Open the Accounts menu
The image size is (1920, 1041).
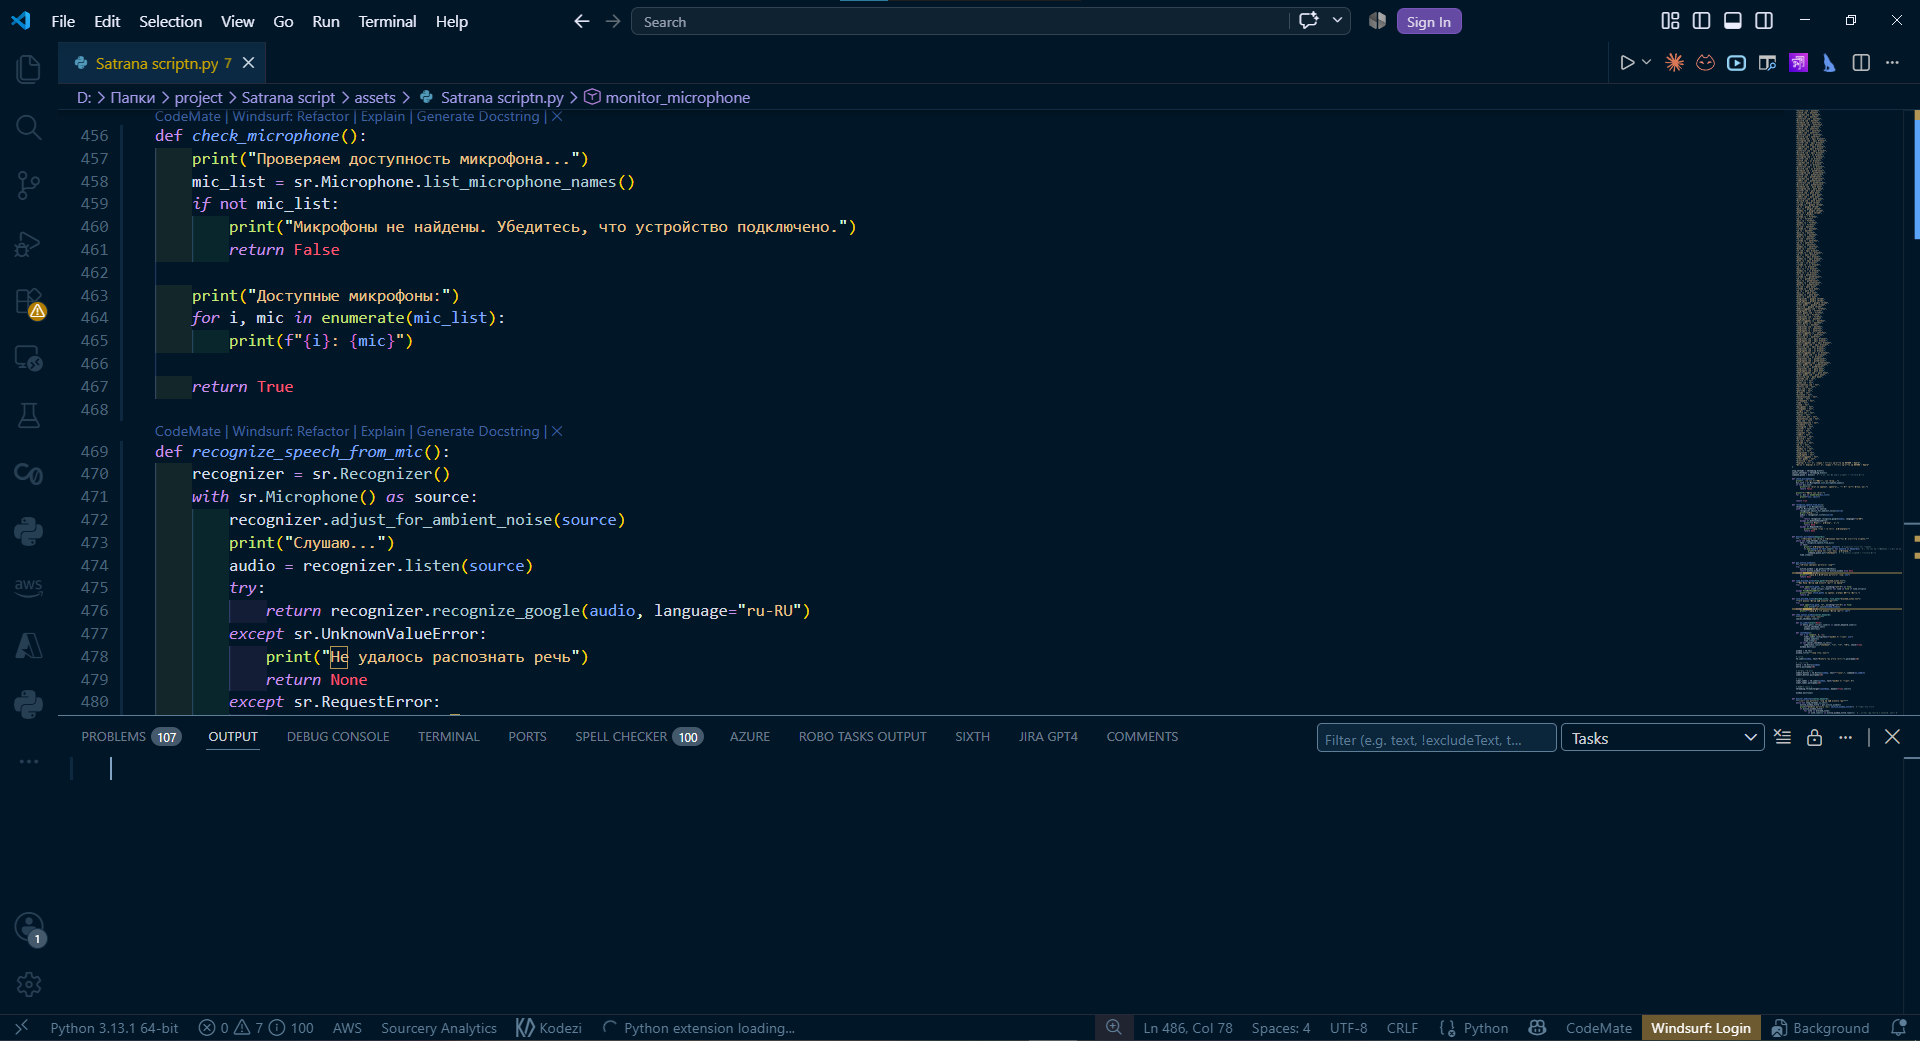coord(29,928)
